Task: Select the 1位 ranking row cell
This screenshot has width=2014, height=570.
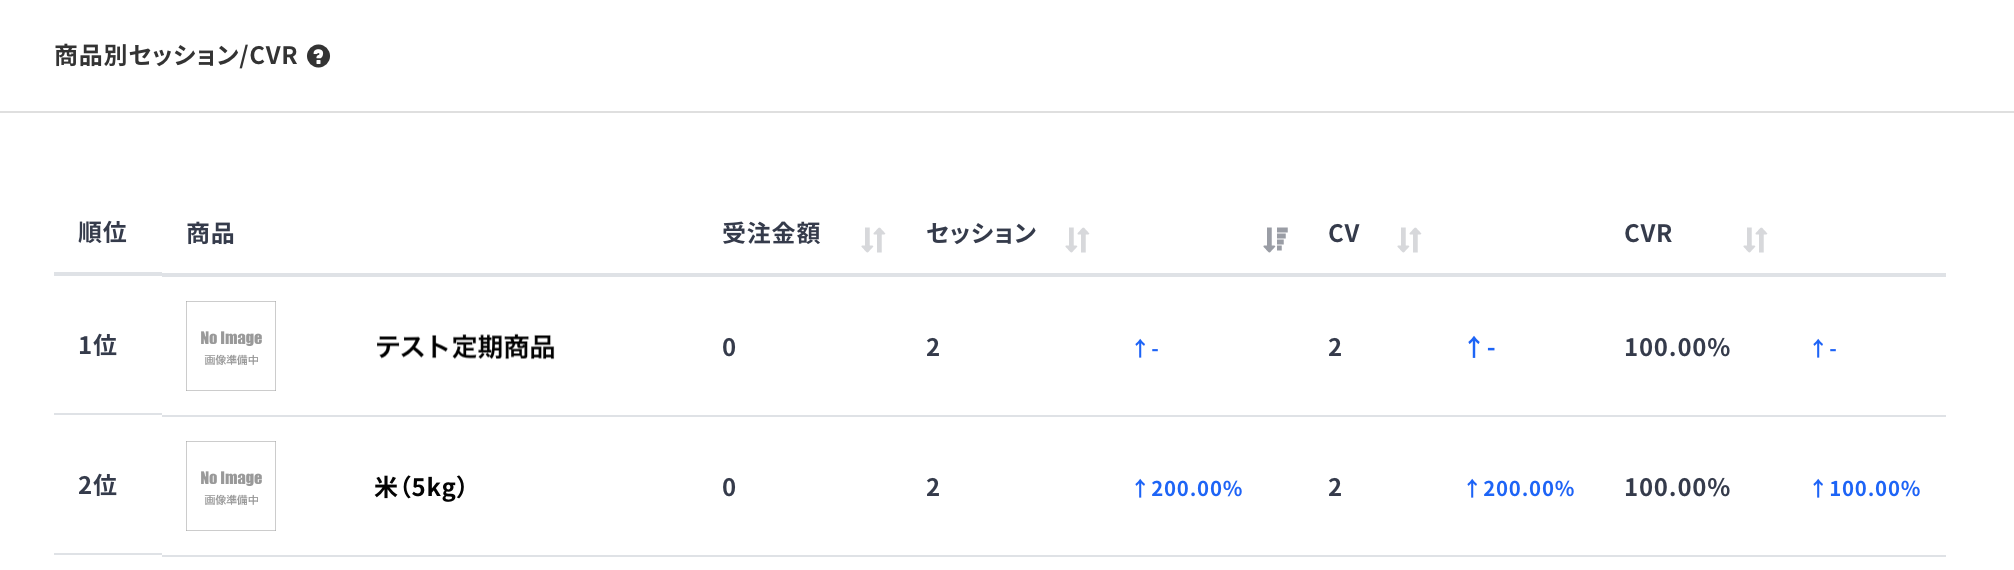Action: click(98, 346)
